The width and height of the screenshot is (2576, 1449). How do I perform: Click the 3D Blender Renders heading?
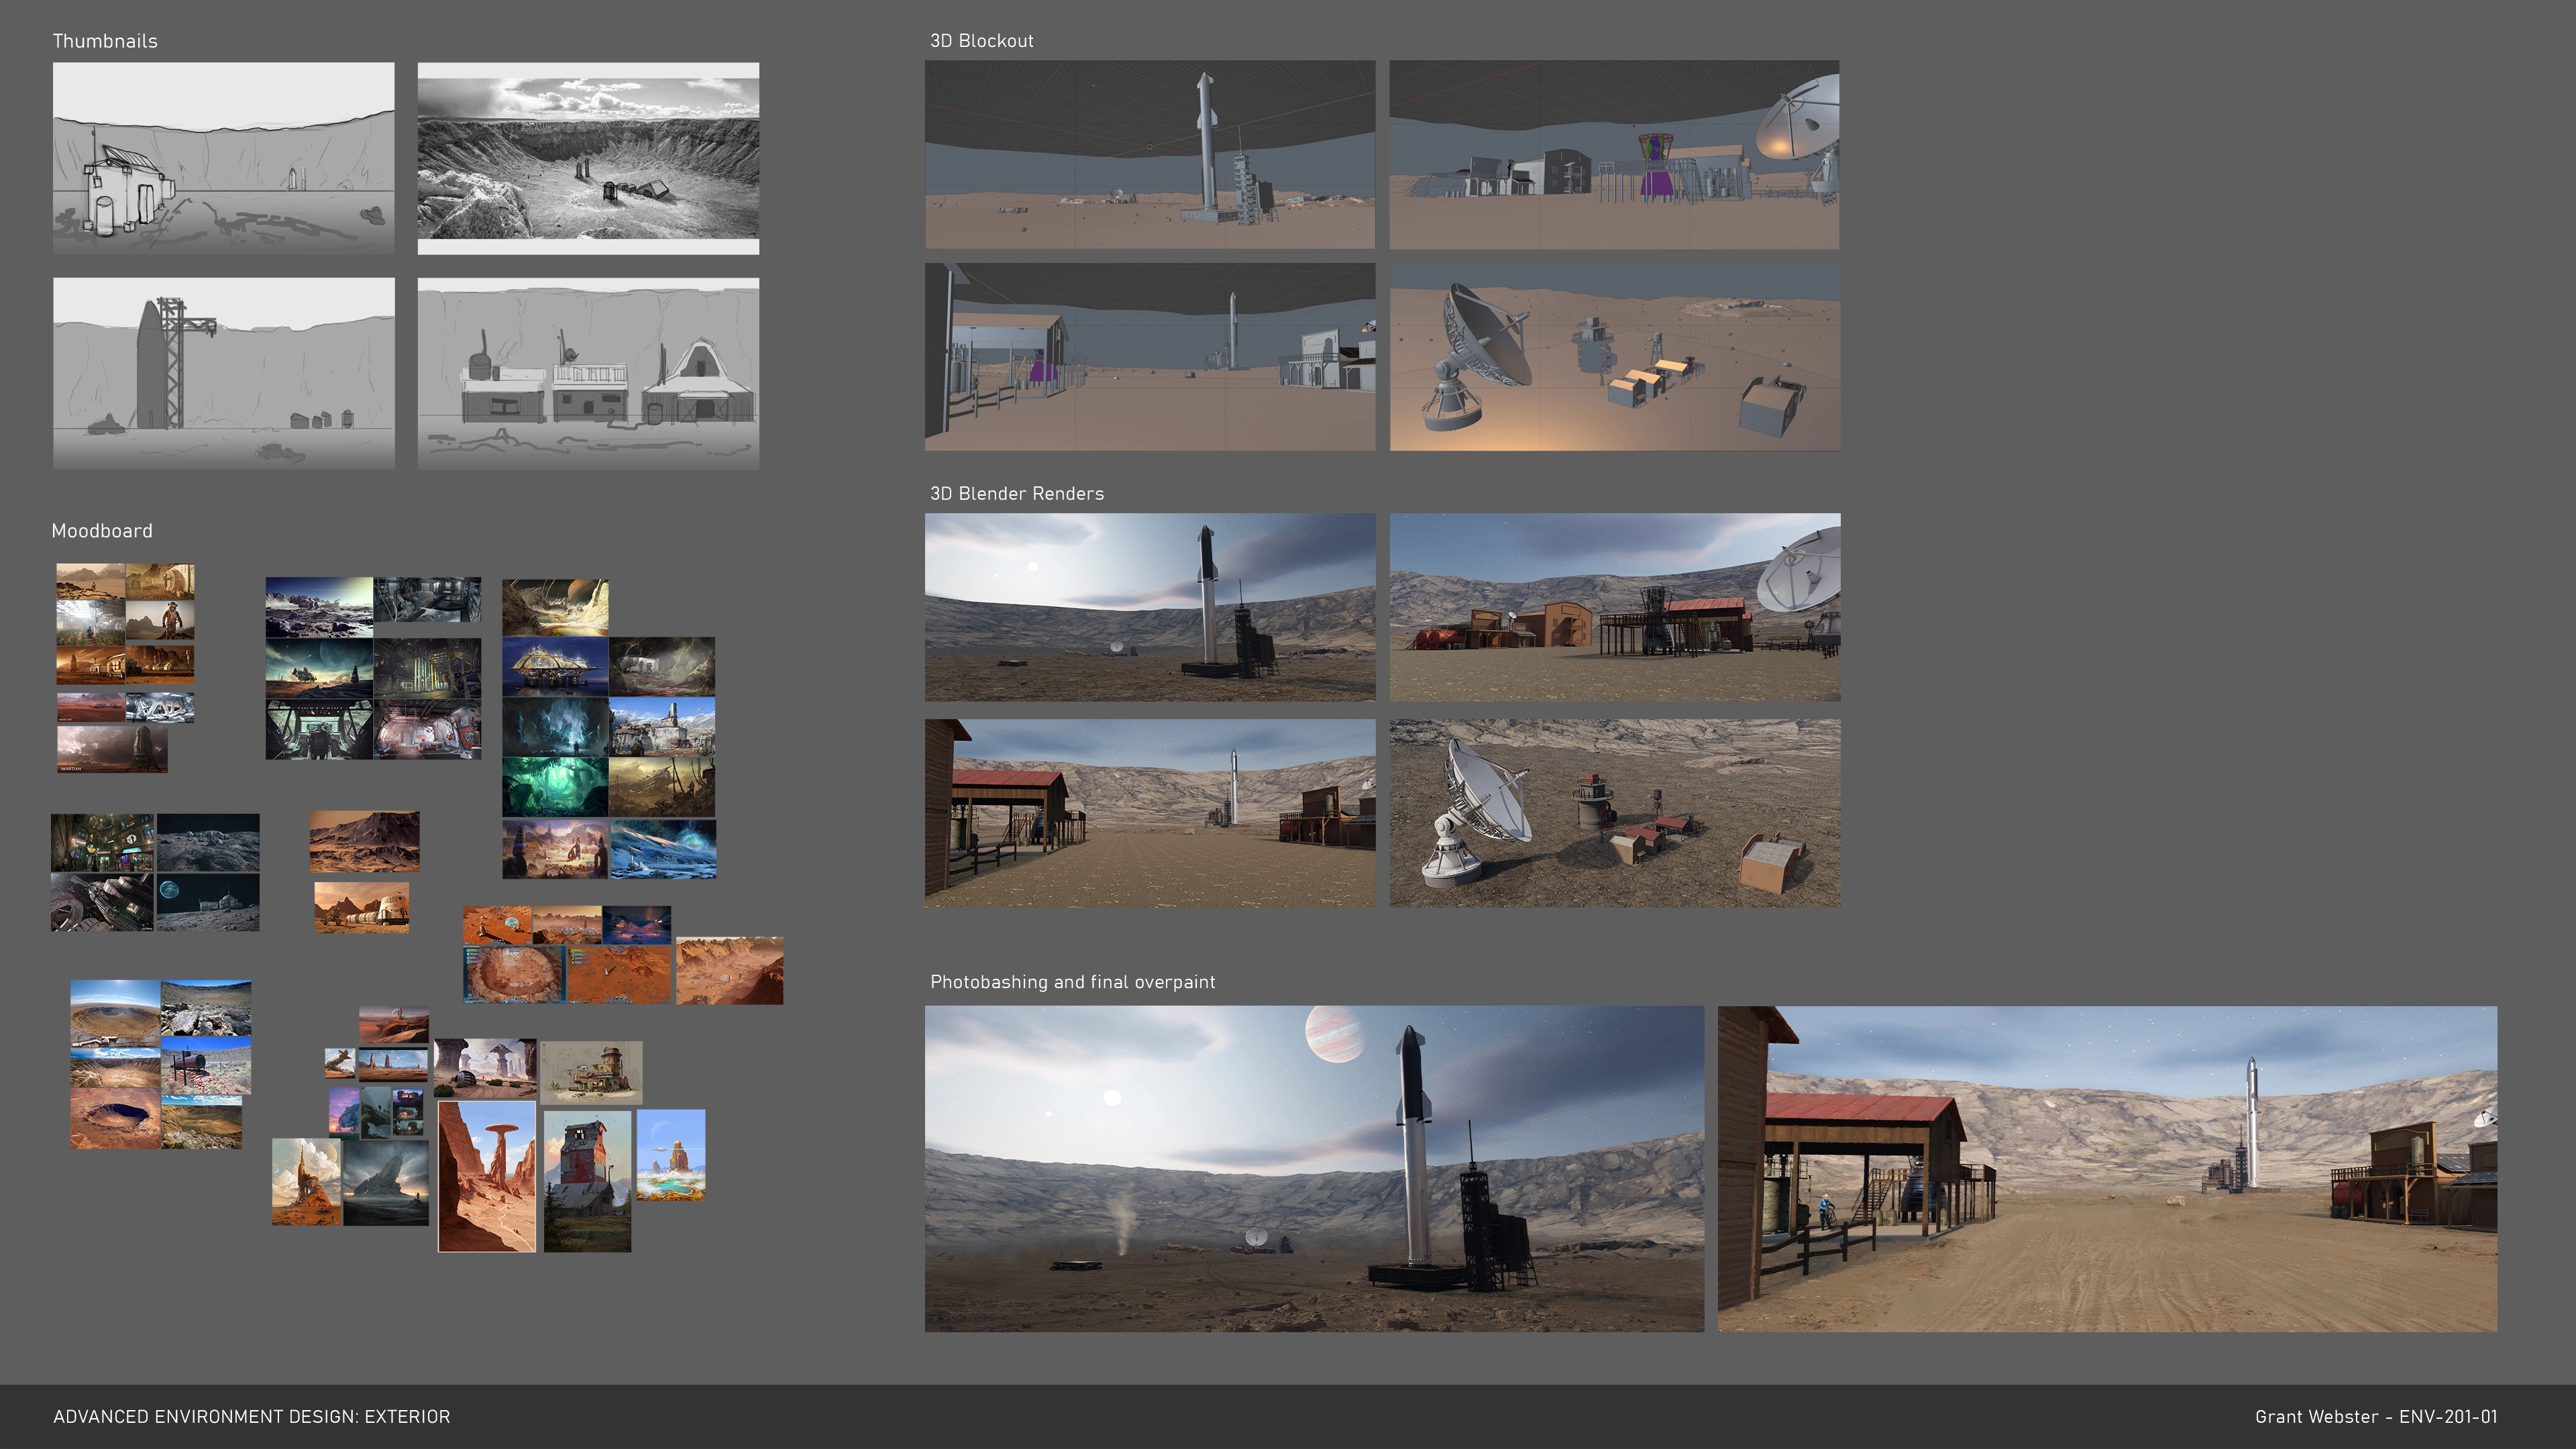(x=1016, y=494)
